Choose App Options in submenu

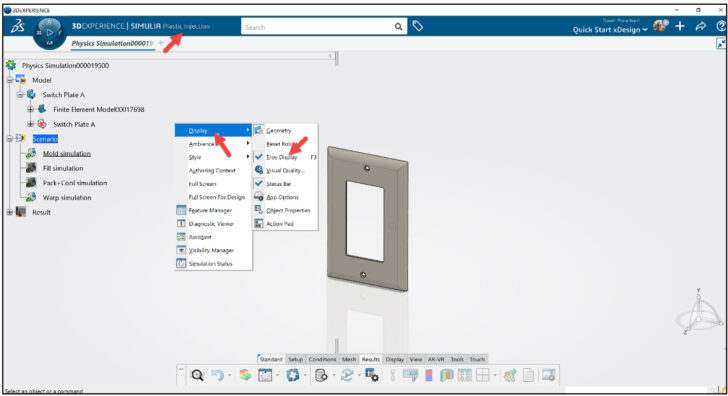tap(286, 197)
